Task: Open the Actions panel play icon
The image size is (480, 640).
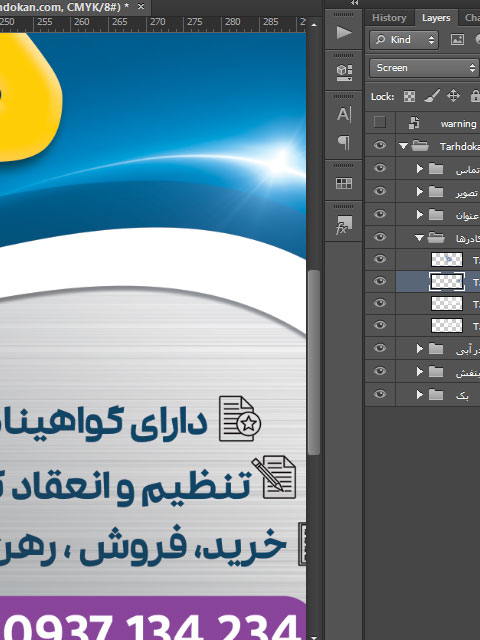Action: pyautogui.click(x=344, y=33)
